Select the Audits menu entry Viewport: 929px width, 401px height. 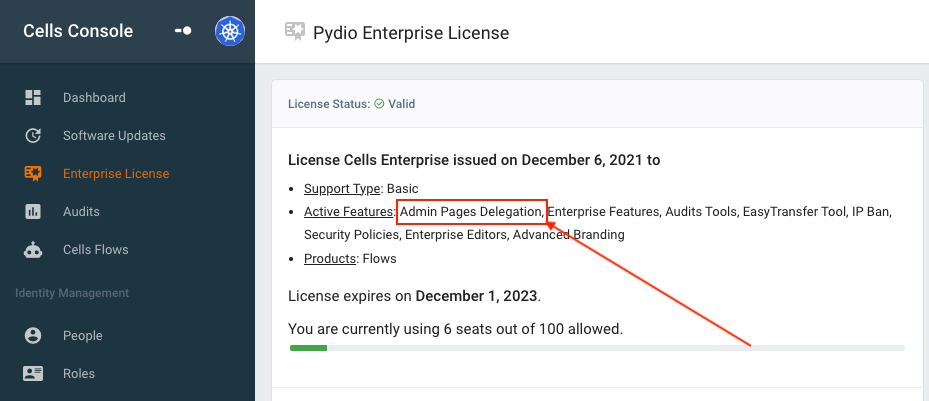[81, 211]
